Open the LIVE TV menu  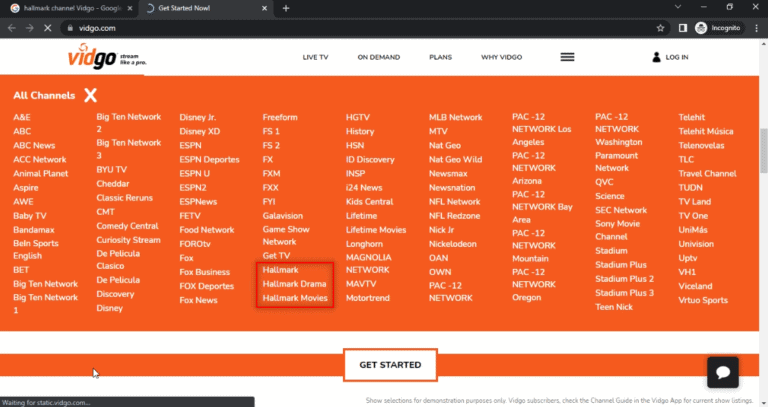click(x=315, y=57)
